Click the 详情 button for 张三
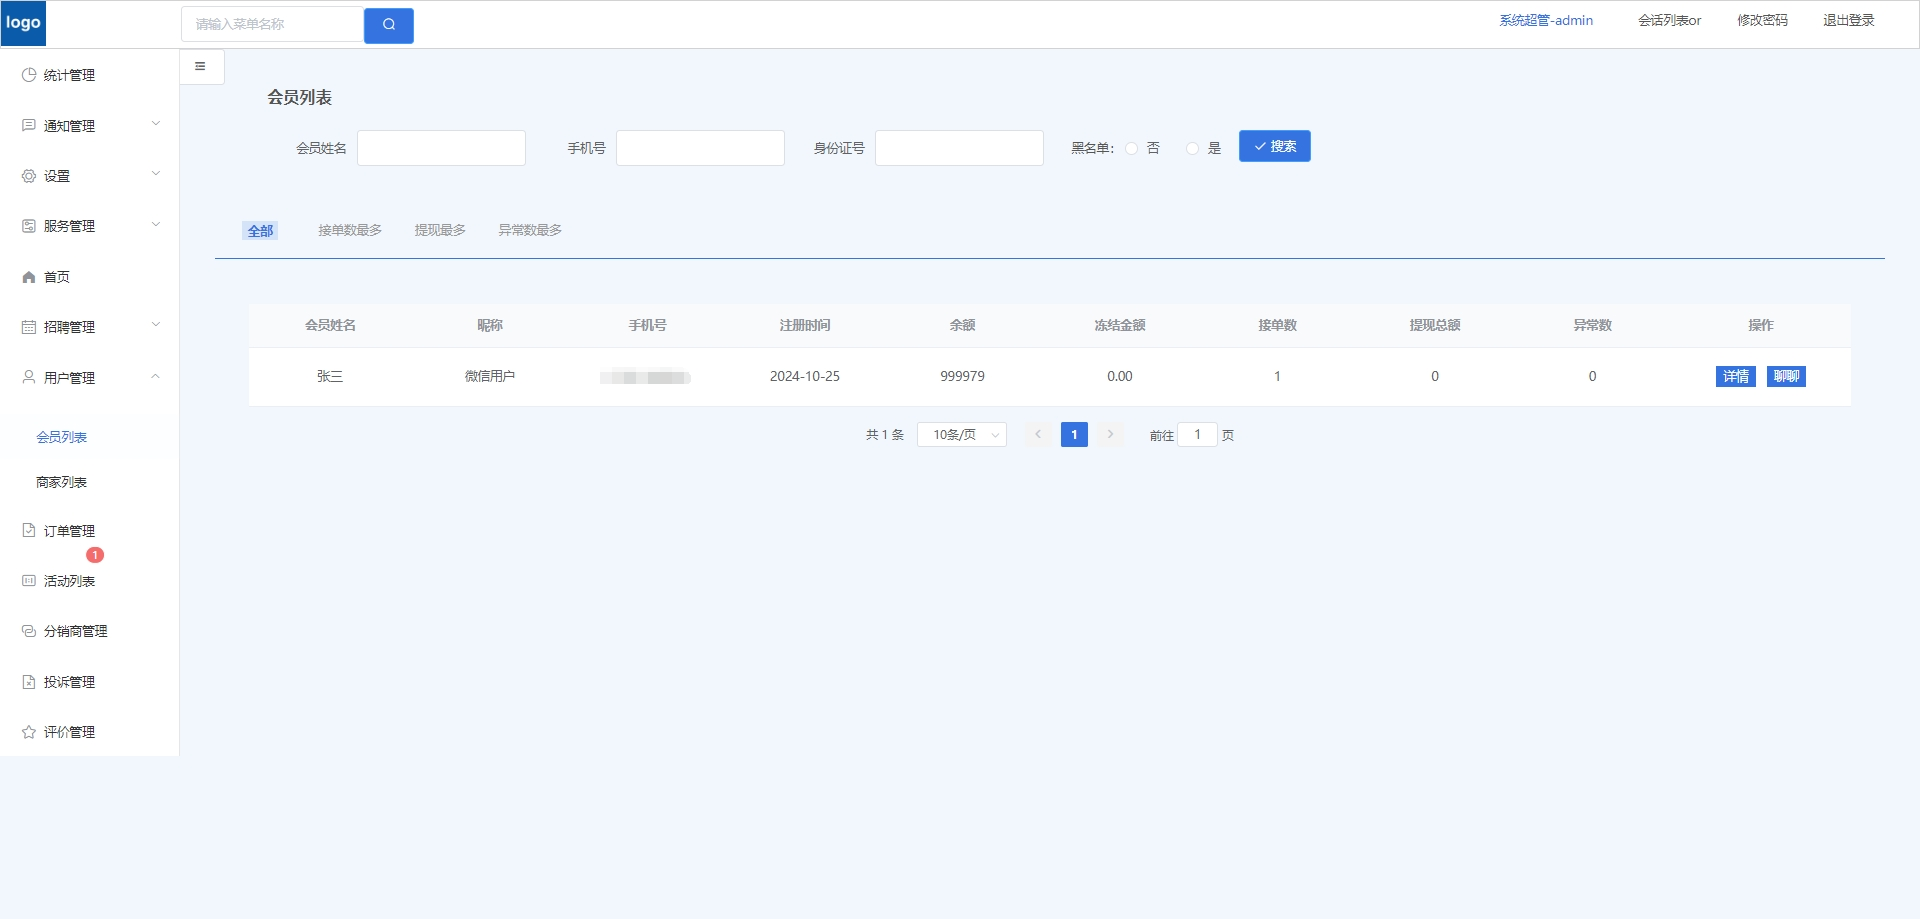 [1735, 377]
